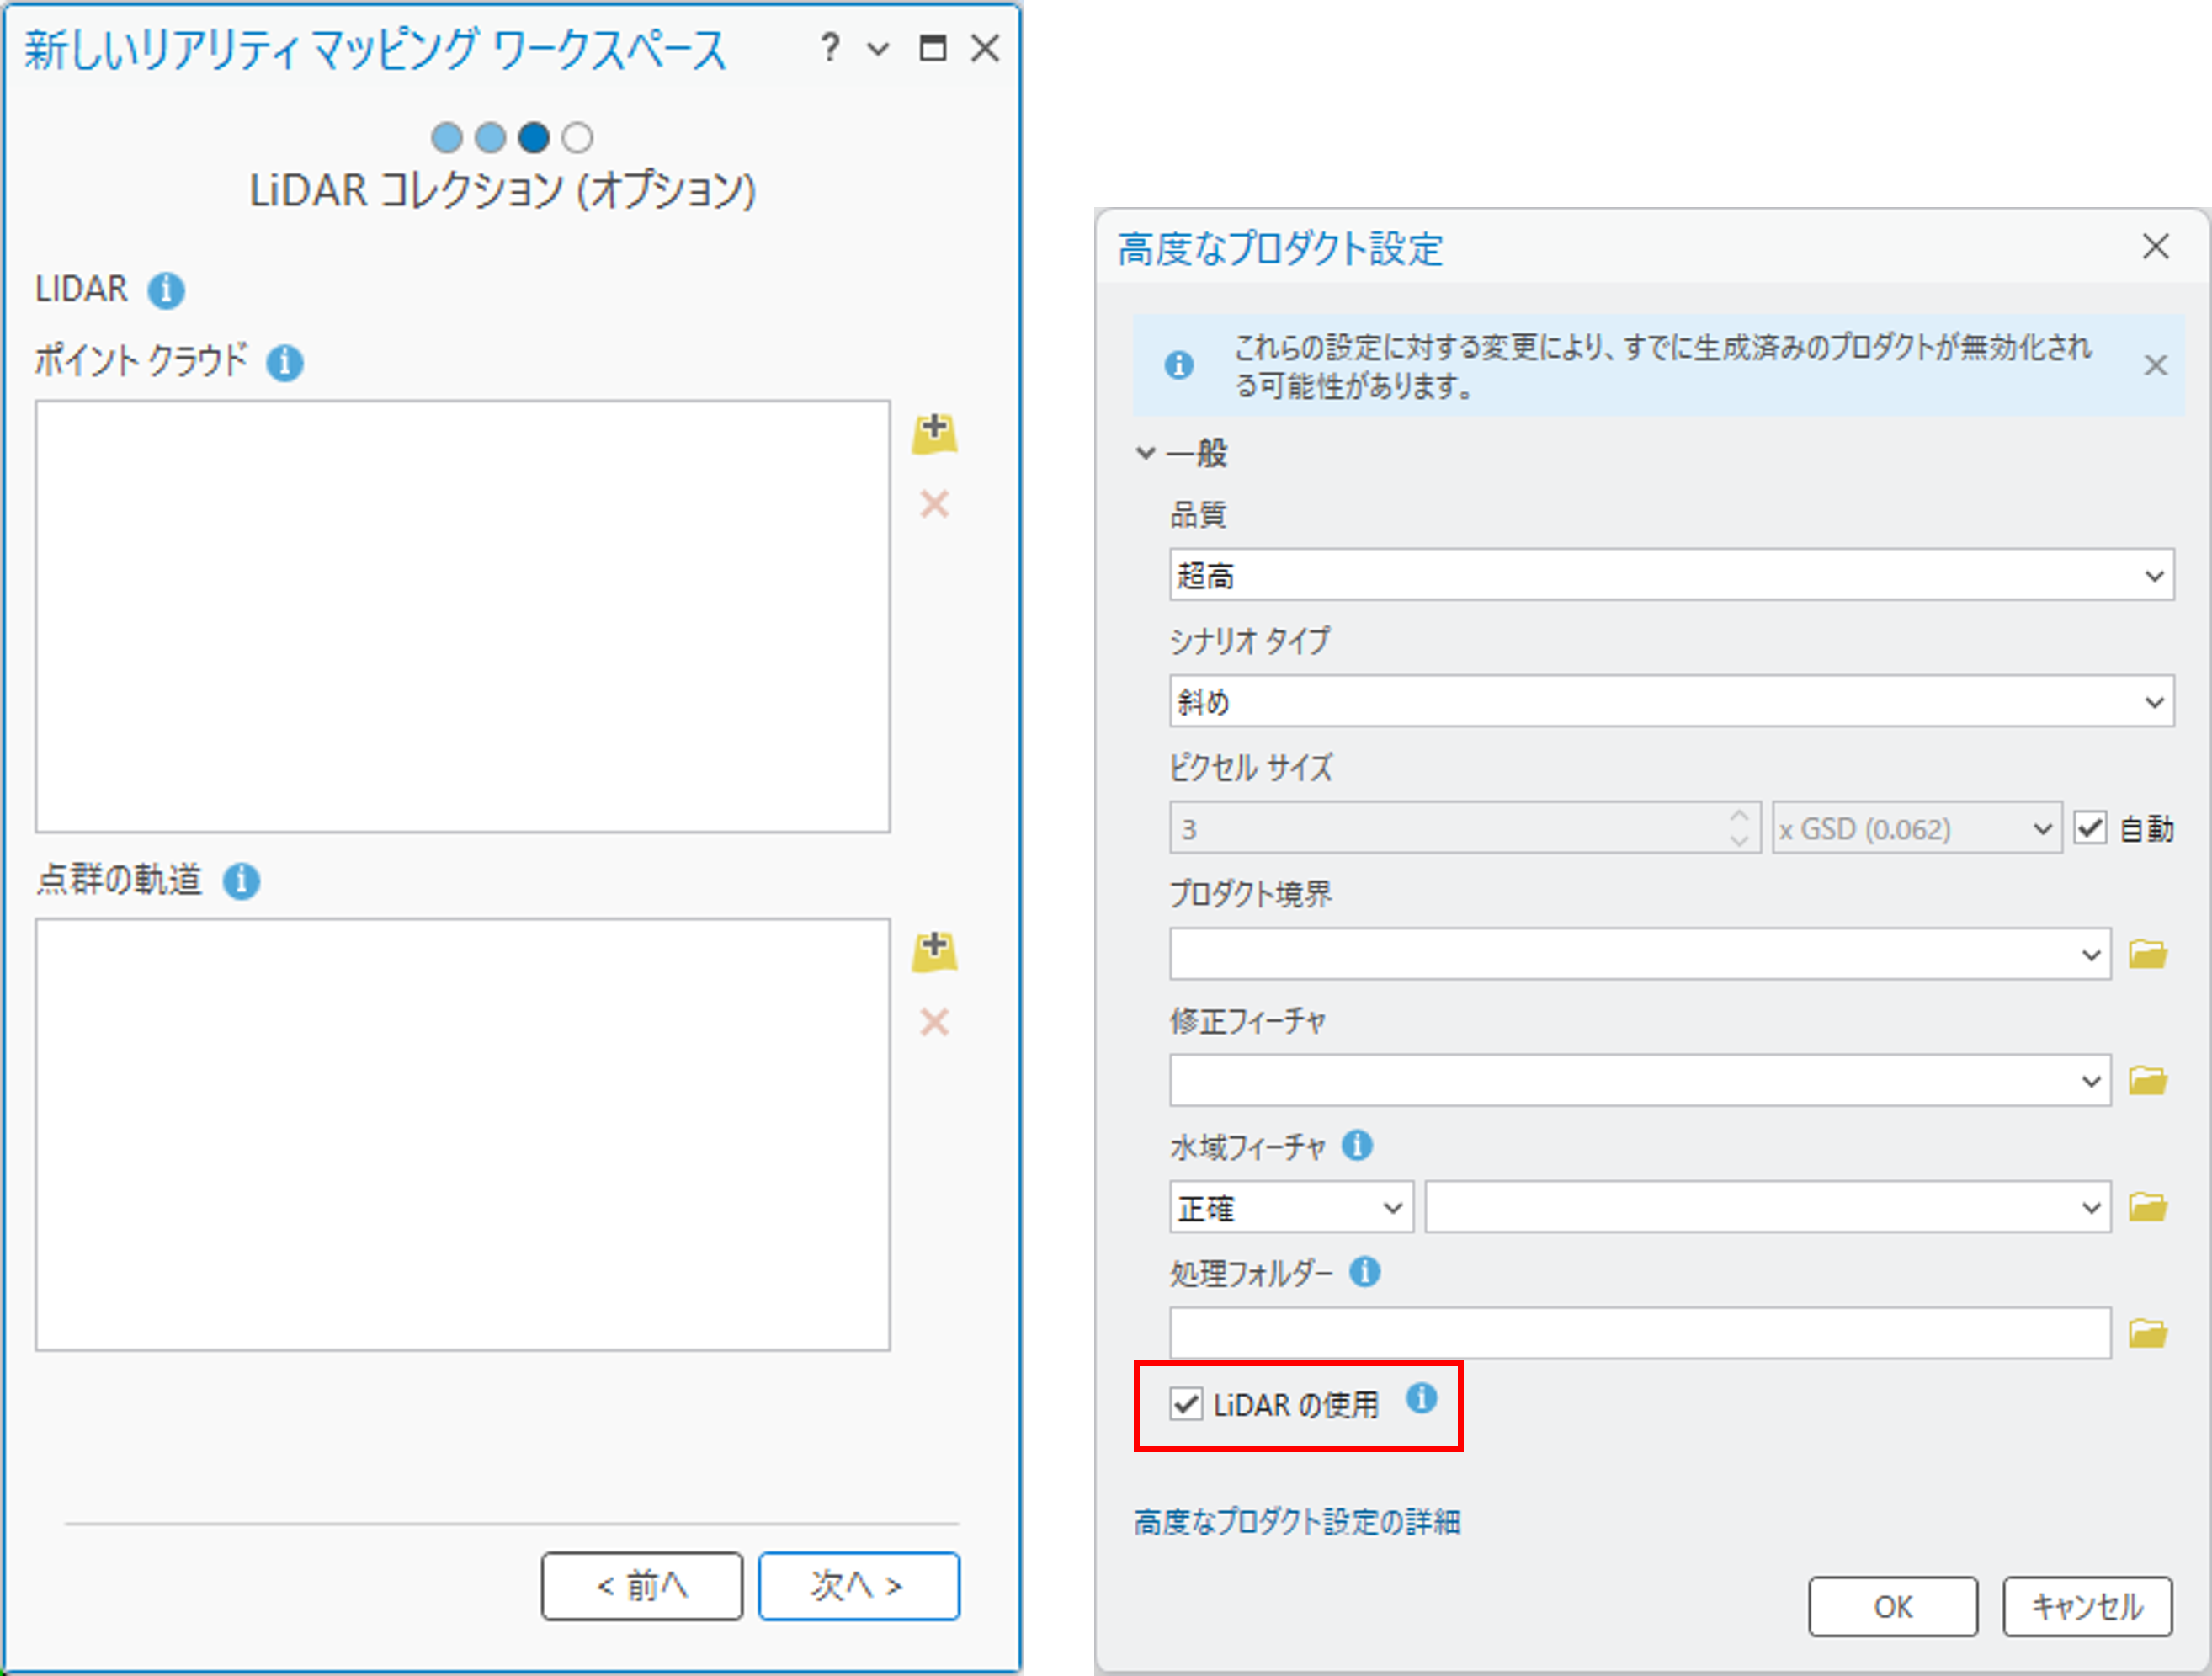Uncheck the 自動 pixel size checkbox
Screen dimensions: 2212x1676
click(x=2090, y=828)
